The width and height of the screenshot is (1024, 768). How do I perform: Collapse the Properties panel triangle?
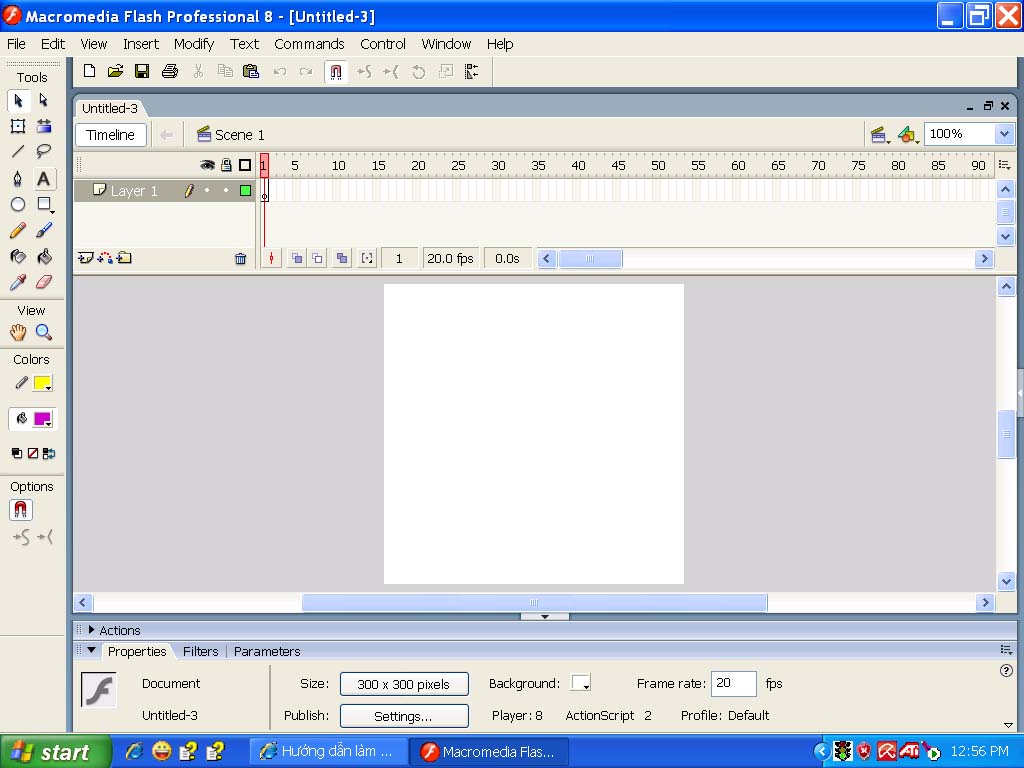coord(91,650)
